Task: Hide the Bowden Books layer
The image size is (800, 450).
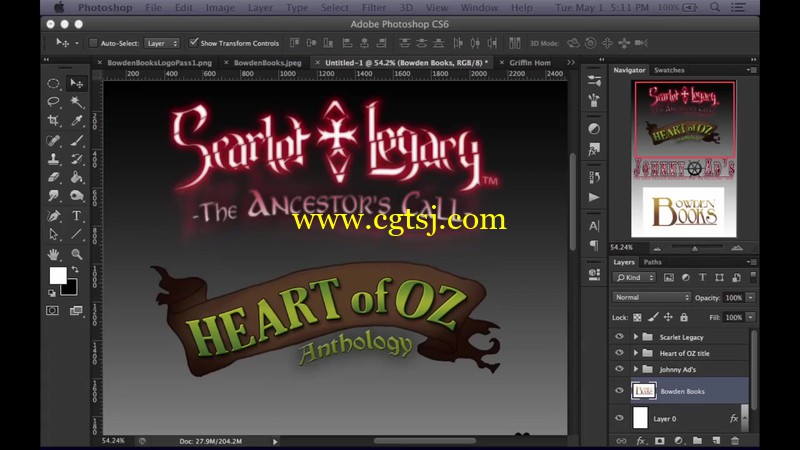Action: pos(619,391)
